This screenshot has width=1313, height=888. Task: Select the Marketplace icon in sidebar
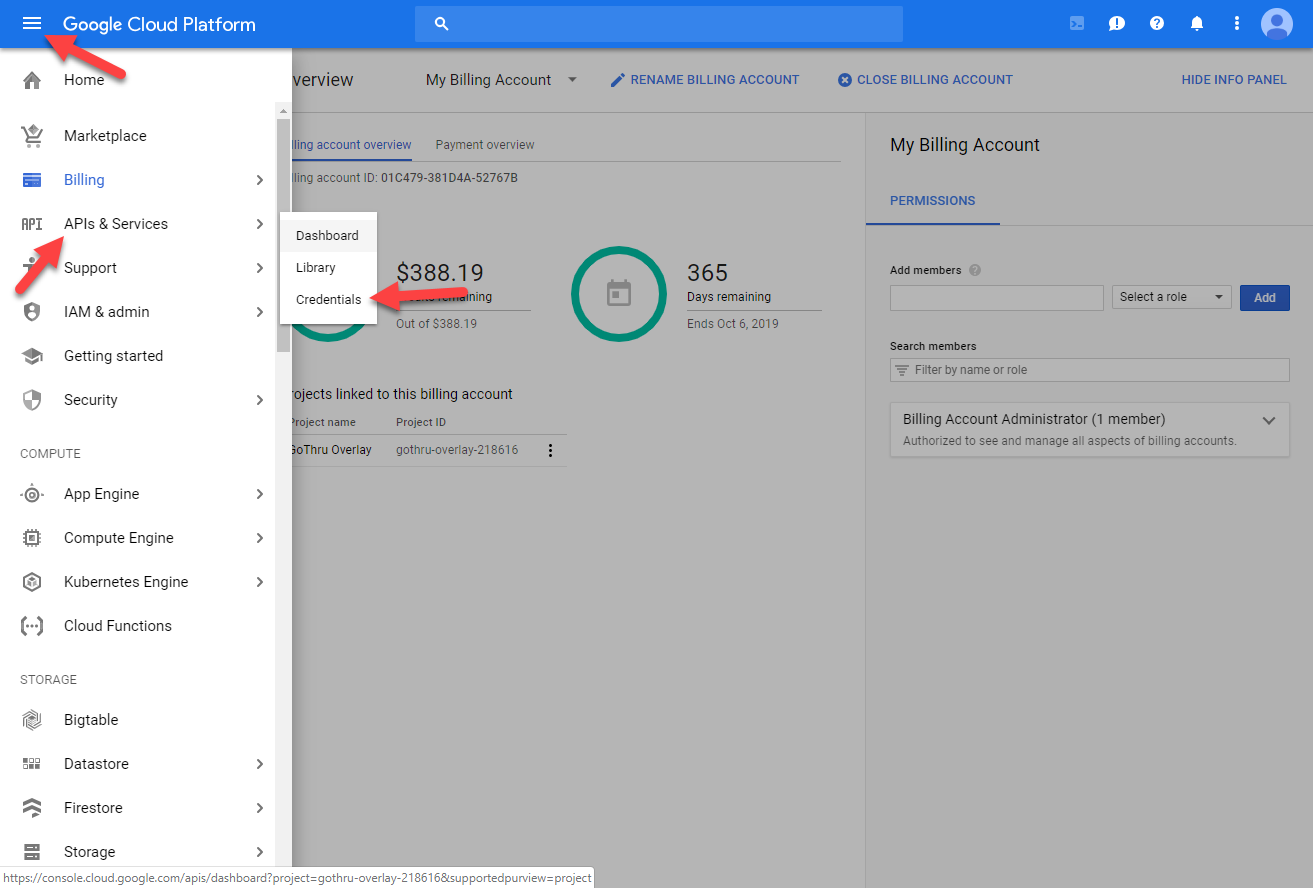(30, 135)
